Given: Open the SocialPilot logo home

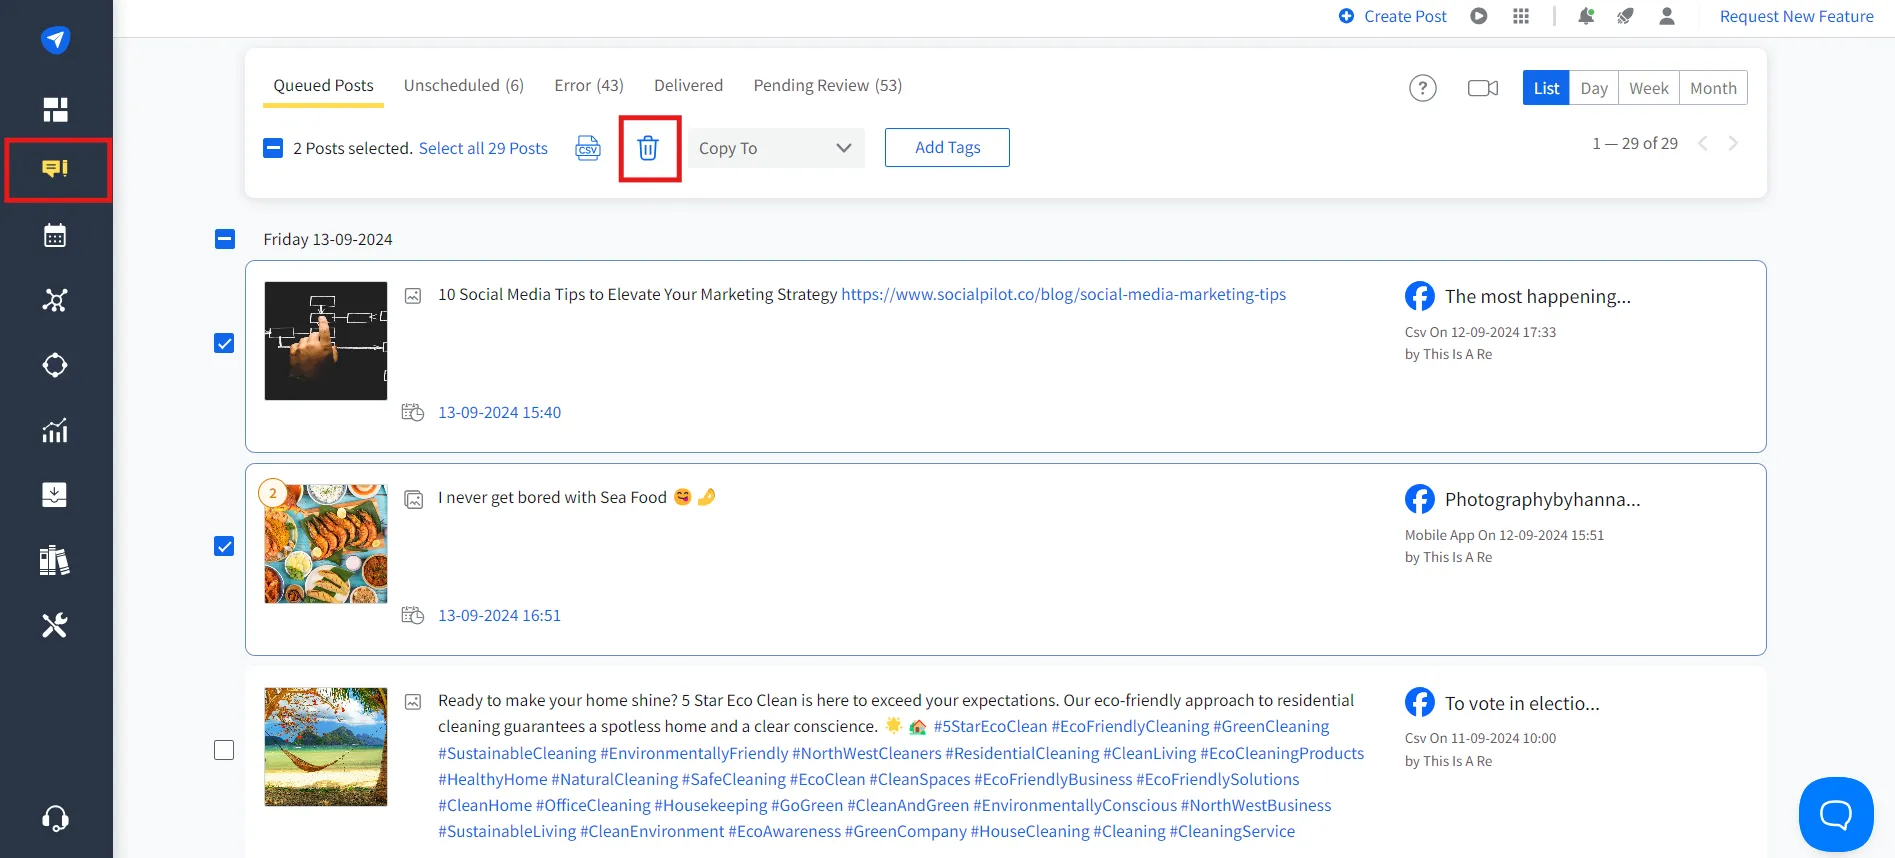Looking at the screenshot, I should 55,40.
